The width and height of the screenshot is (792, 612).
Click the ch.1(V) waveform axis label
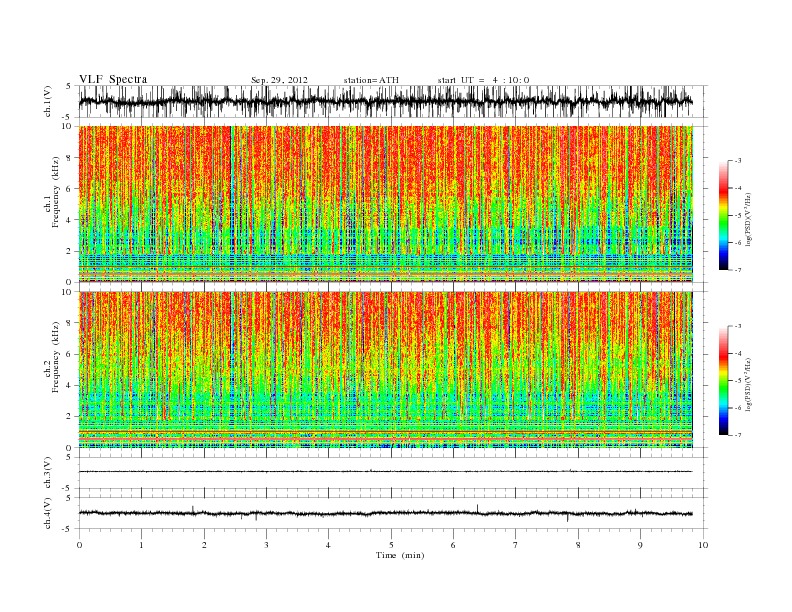pos(48,101)
